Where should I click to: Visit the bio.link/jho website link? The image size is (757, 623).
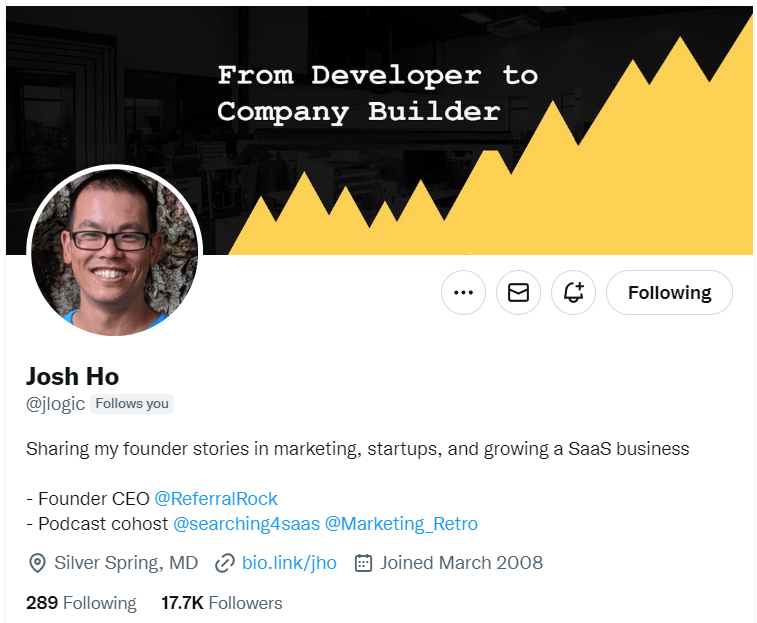coord(289,563)
